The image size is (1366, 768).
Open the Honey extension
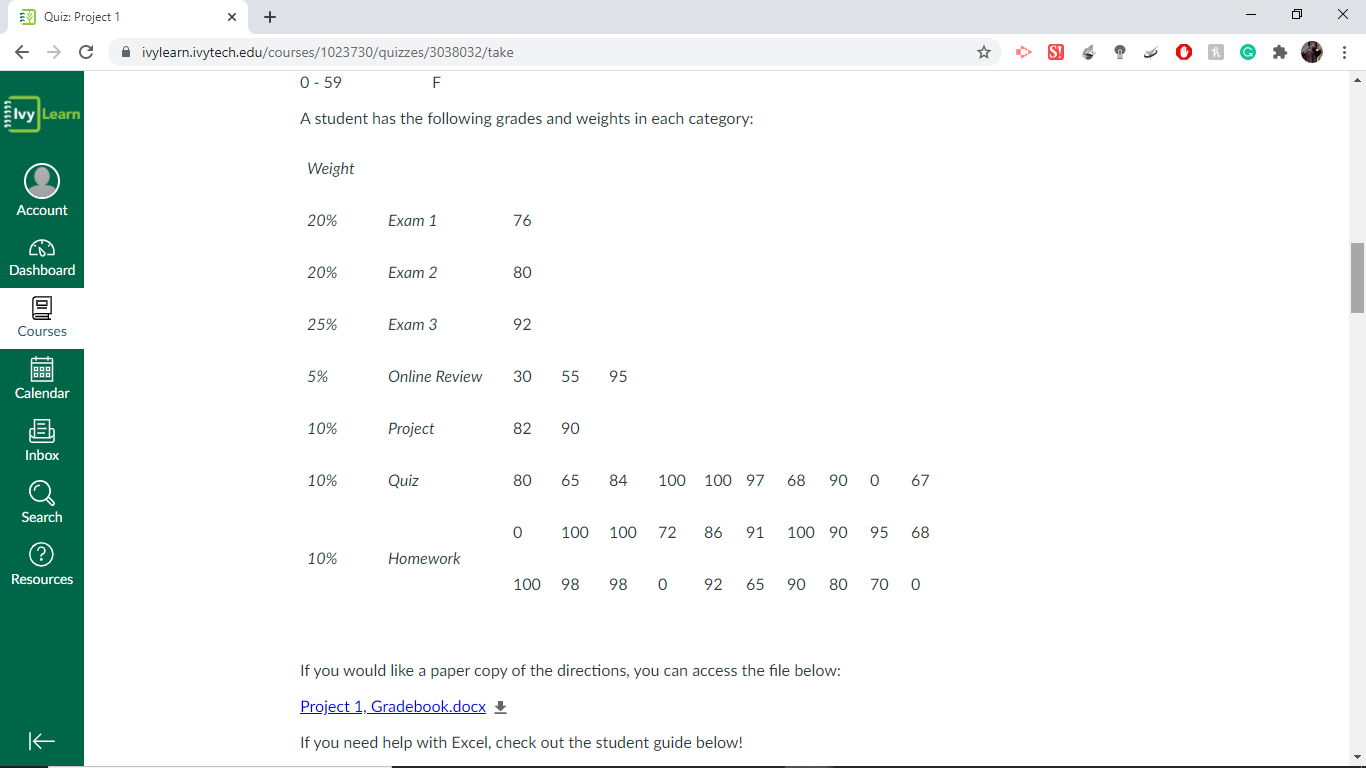pos(1215,52)
